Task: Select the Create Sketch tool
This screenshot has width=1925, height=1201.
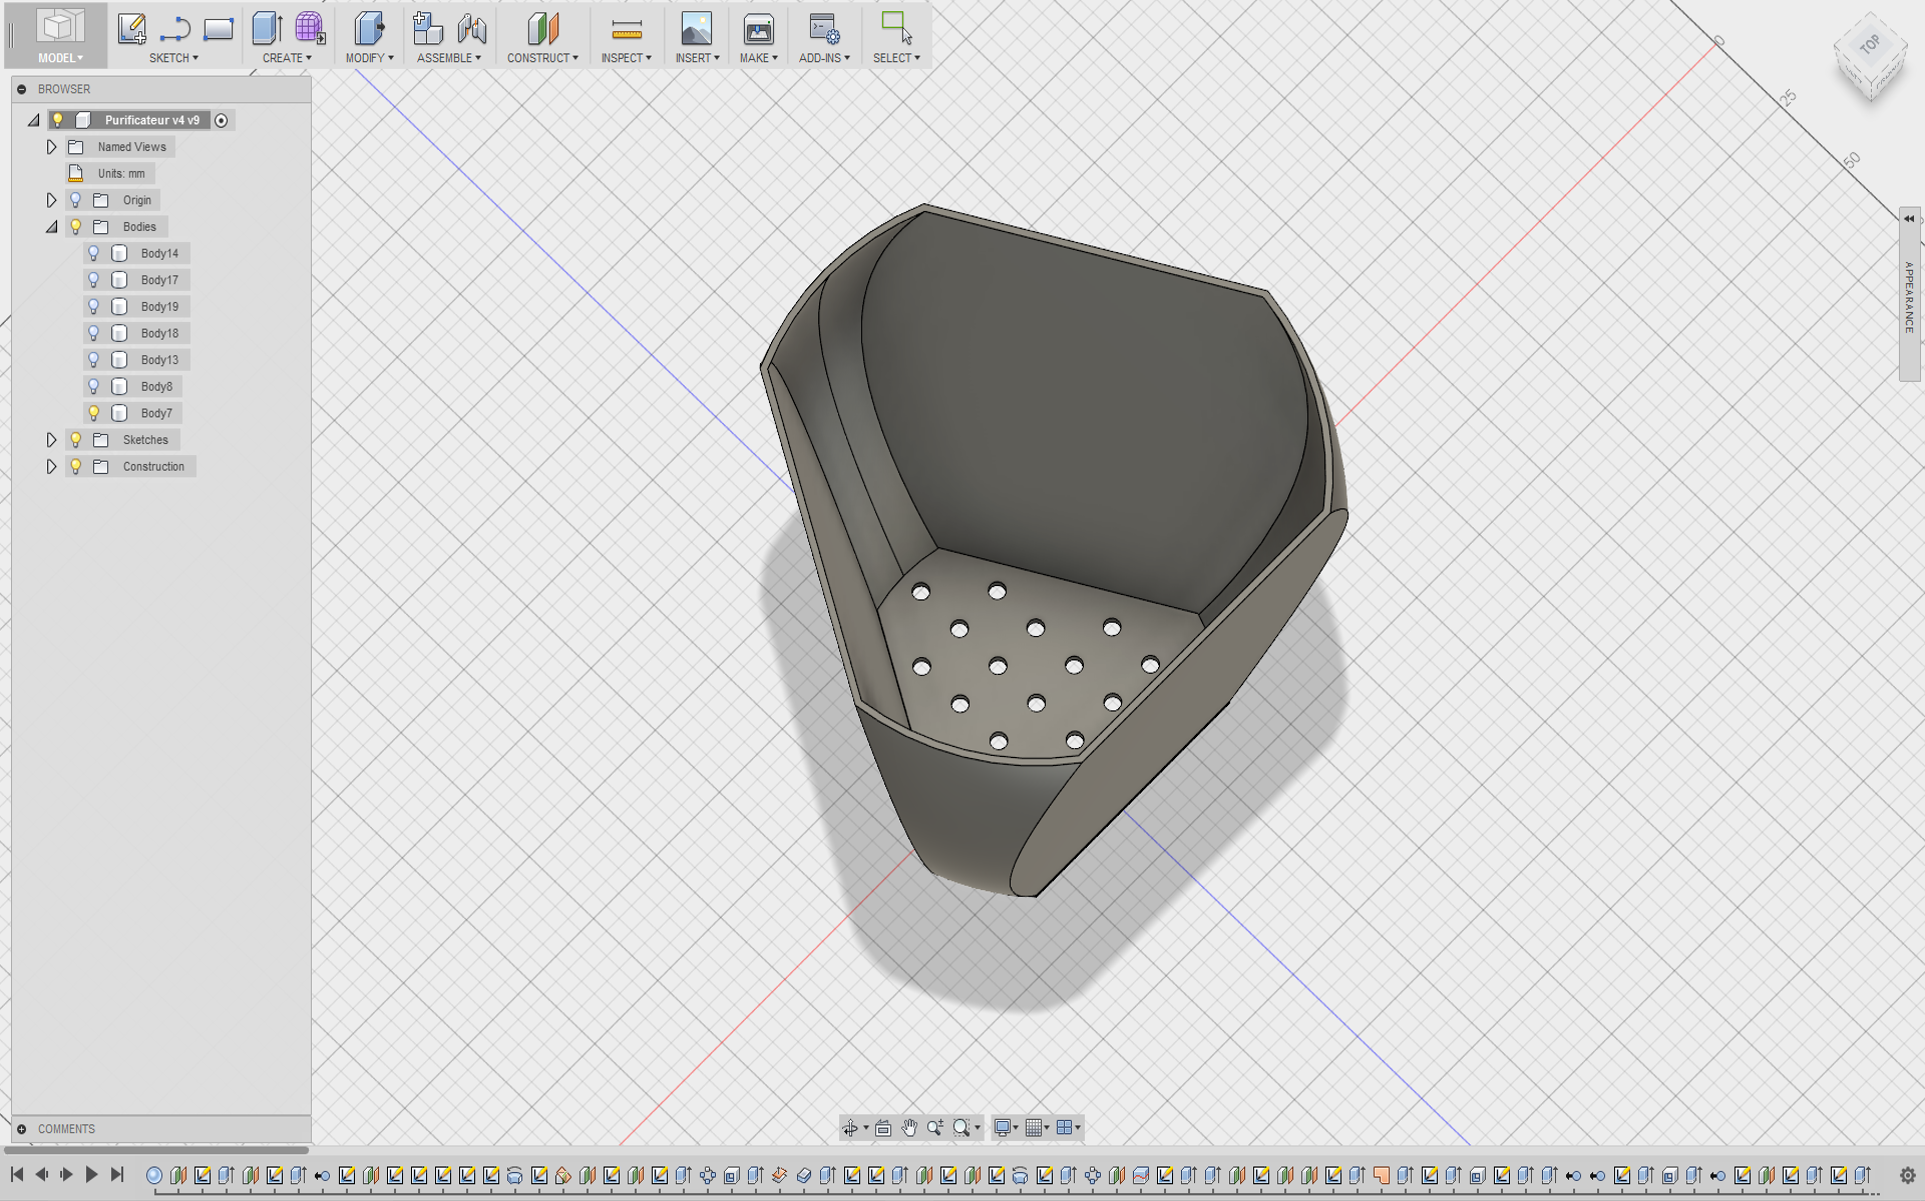Action: coord(131,28)
